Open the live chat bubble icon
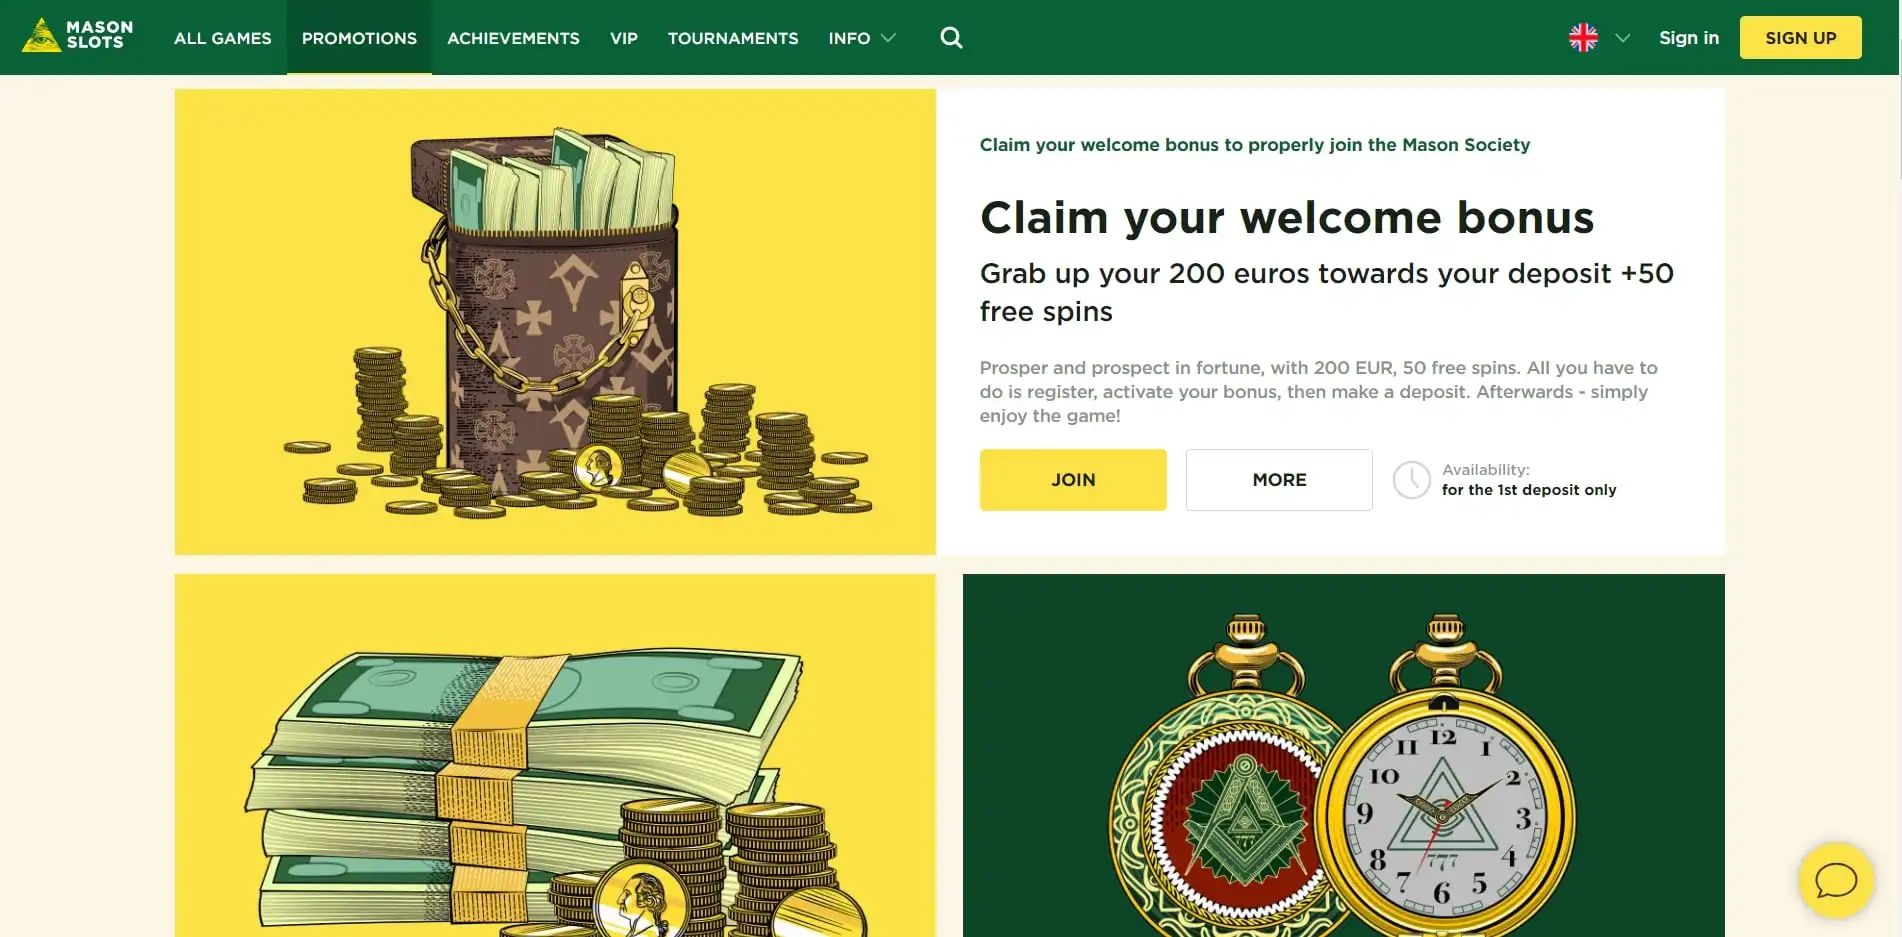 pyautogui.click(x=1836, y=881)
